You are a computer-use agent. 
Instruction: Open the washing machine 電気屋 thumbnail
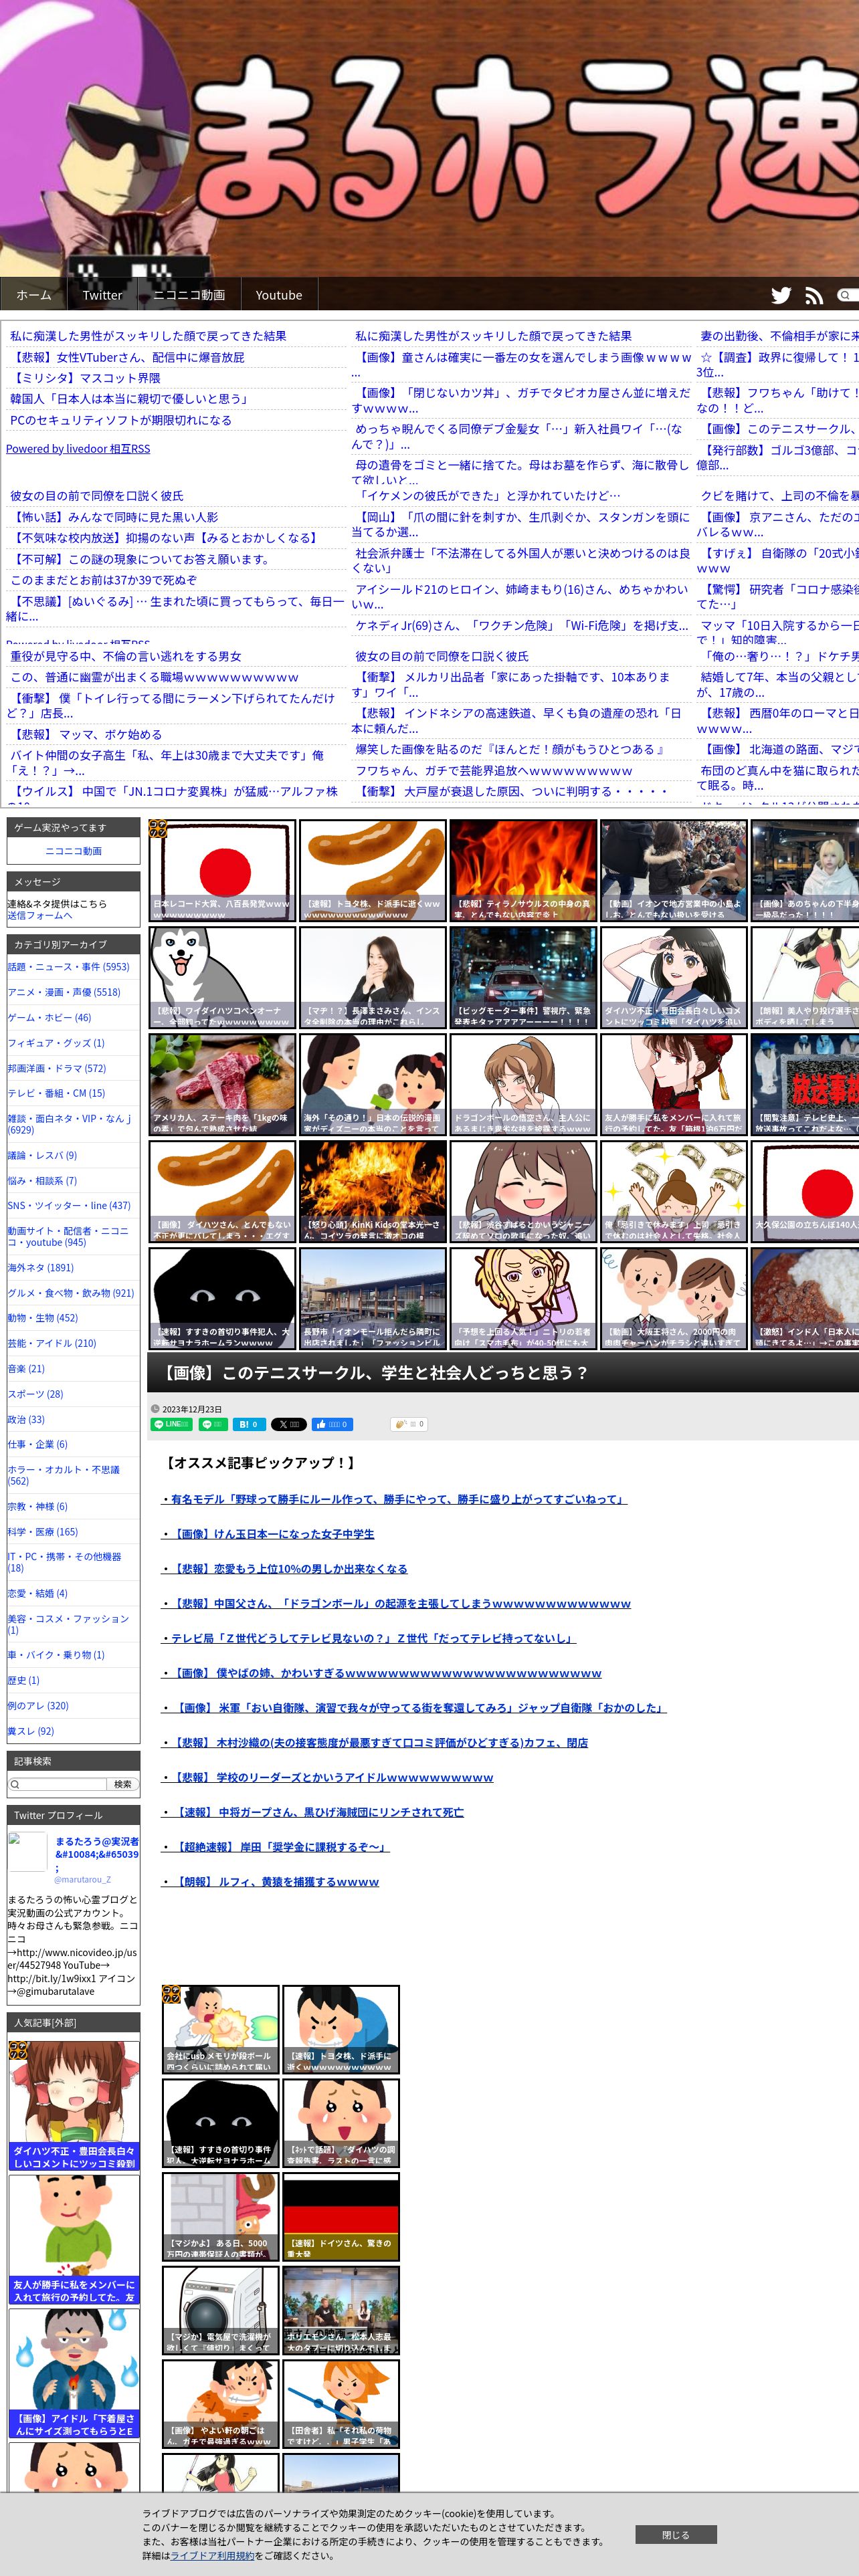tap(221, 2312)
